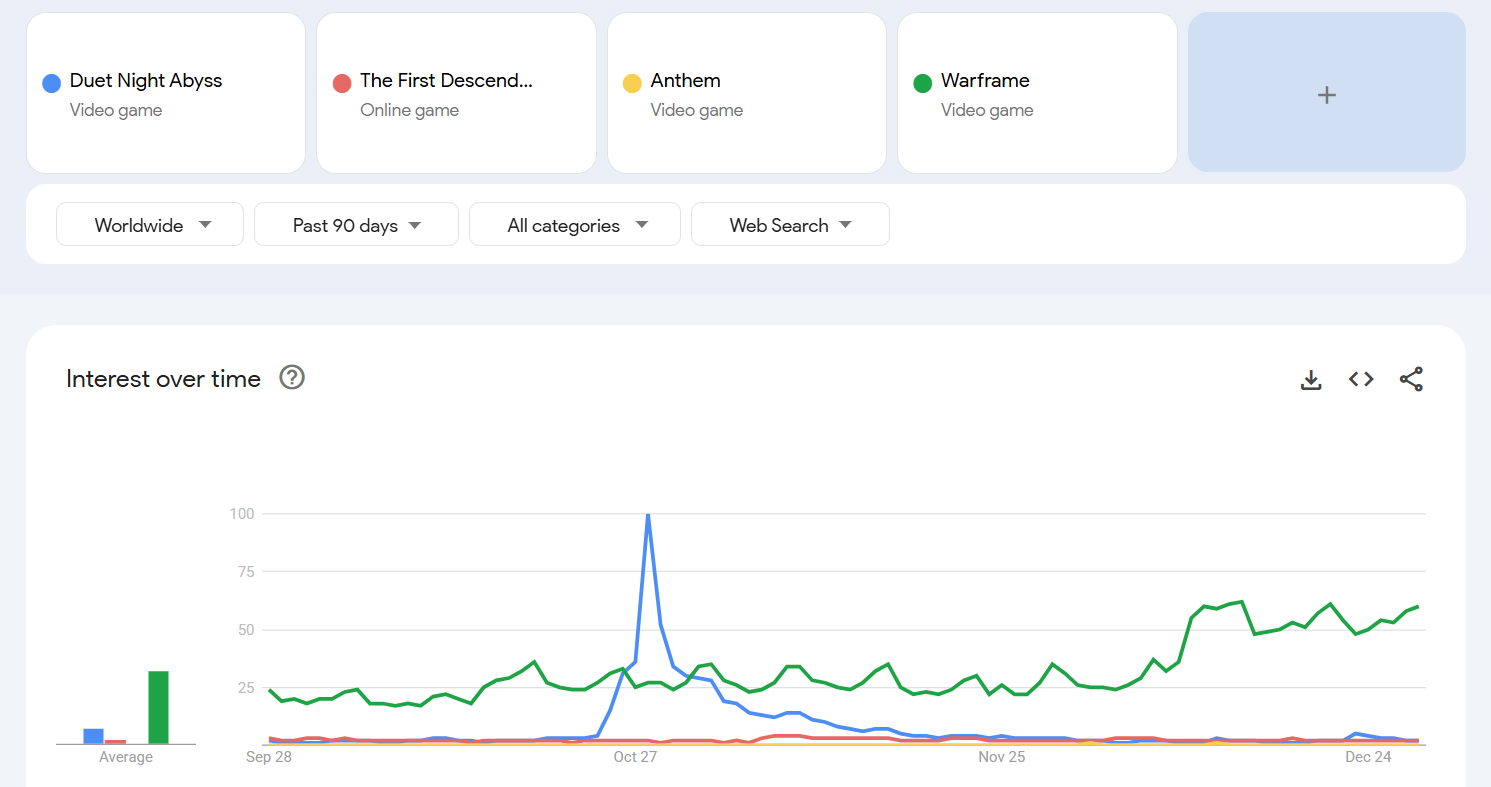Viewport: 1491px width, 787px height.
Task: Click the "Interest over time" heading
Action: [163, 379]
